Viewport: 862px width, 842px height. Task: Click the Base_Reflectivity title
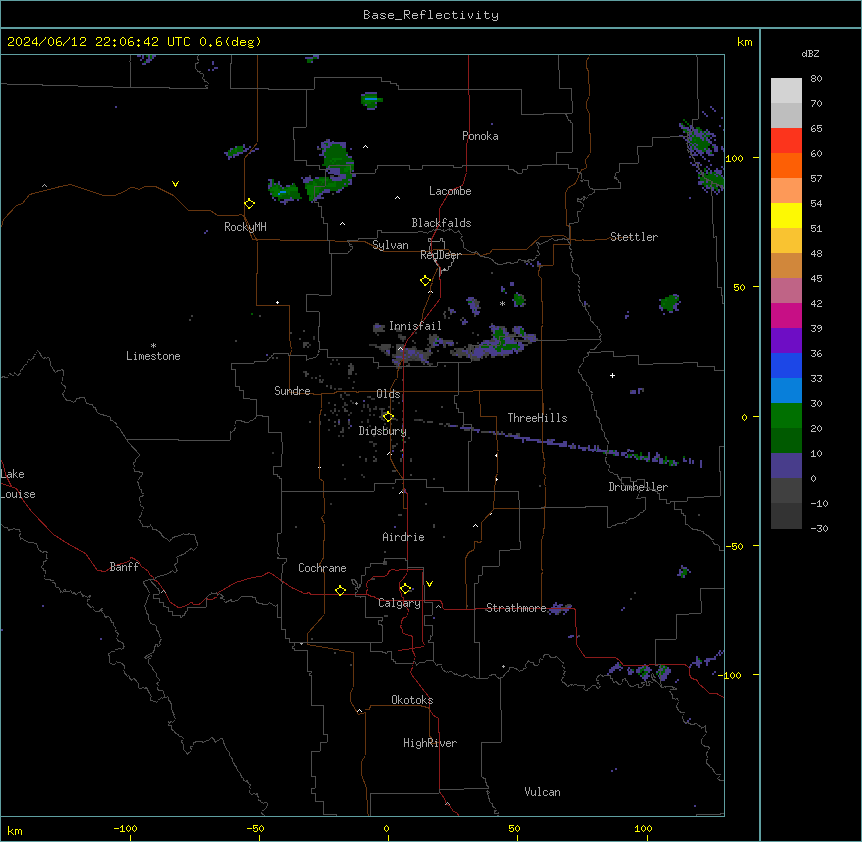pos(431,15)
